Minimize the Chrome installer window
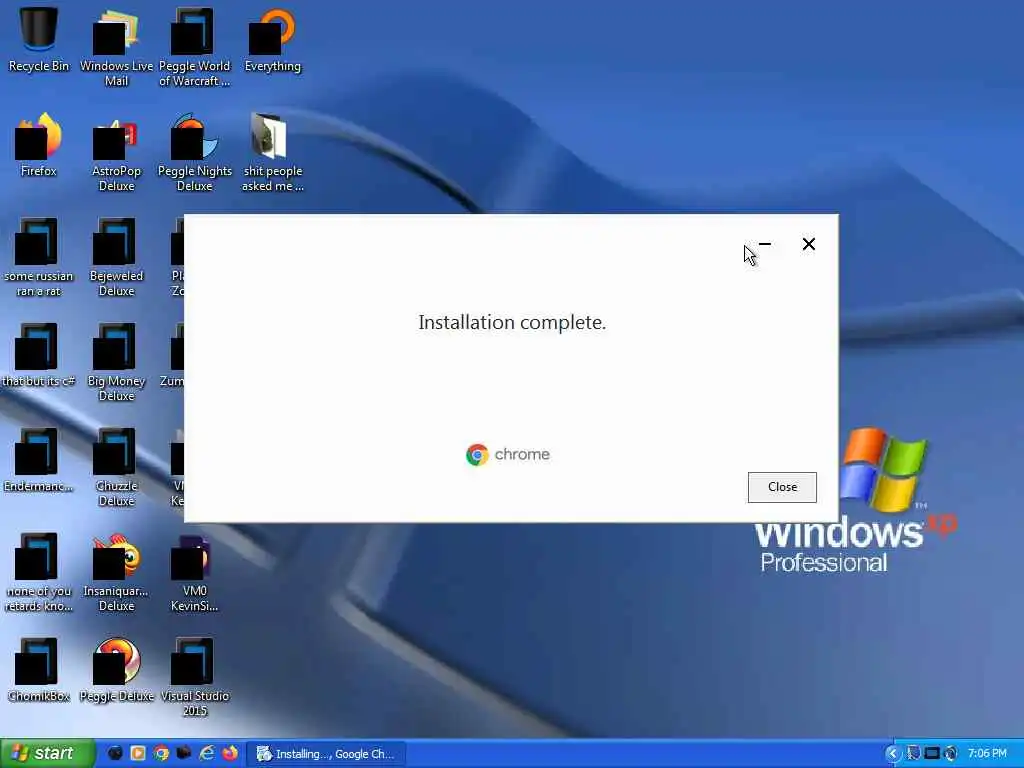1024x768 pixels. [x=765, y=244]
